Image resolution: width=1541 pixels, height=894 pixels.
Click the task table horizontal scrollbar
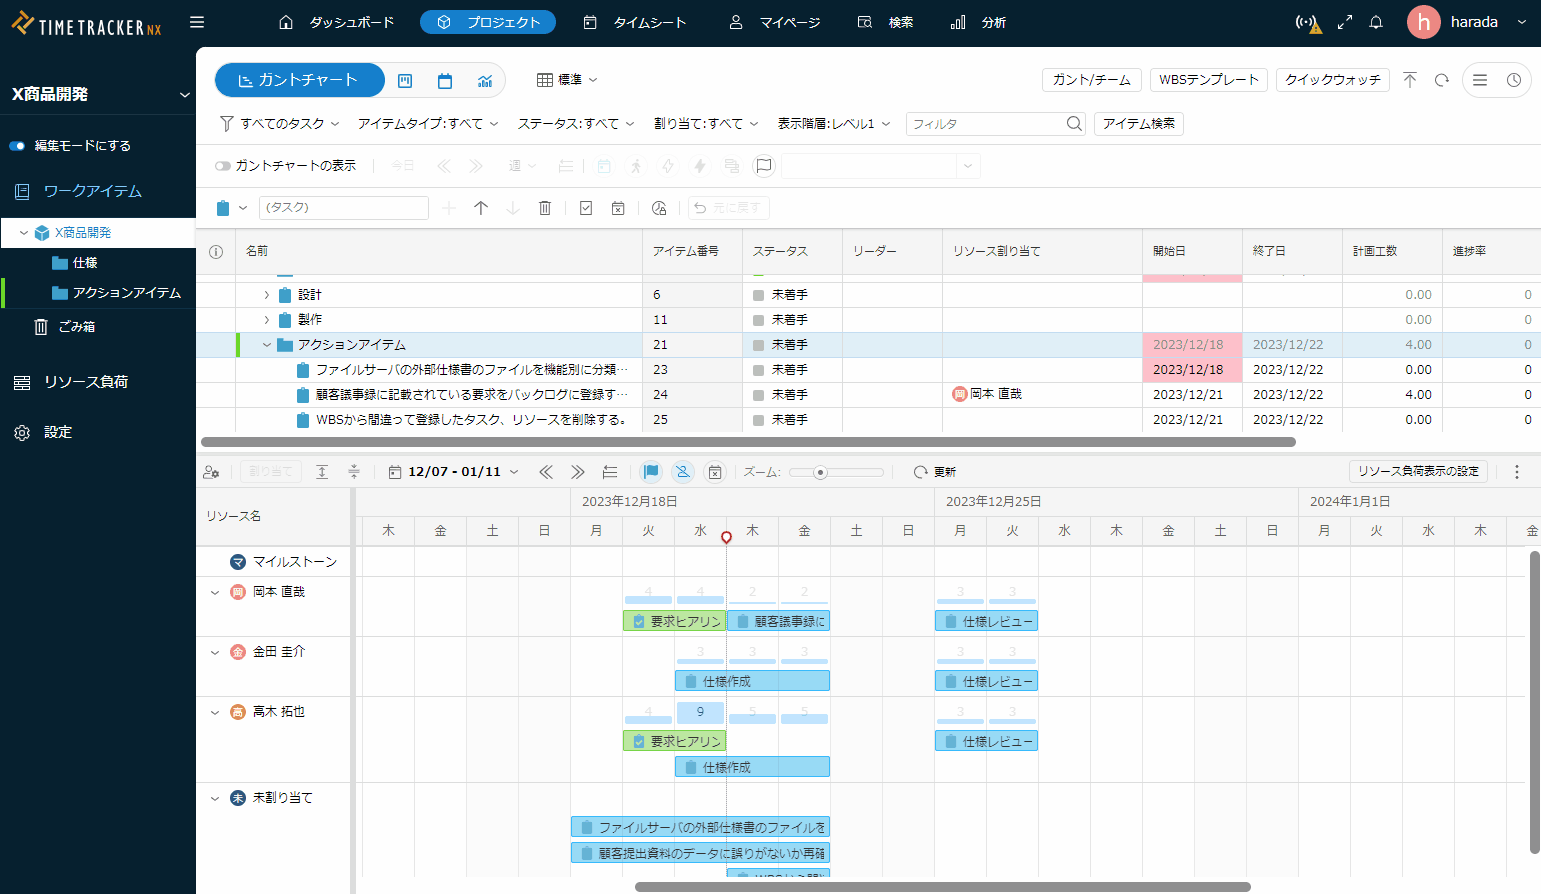(748, 442)
